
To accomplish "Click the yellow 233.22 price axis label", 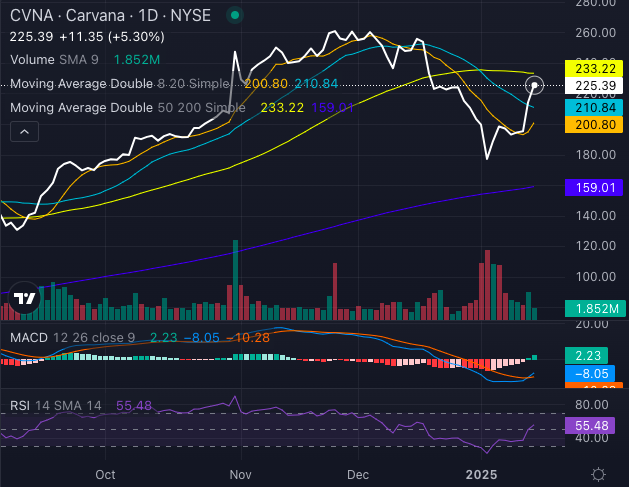I will click(x=594, y=70).
